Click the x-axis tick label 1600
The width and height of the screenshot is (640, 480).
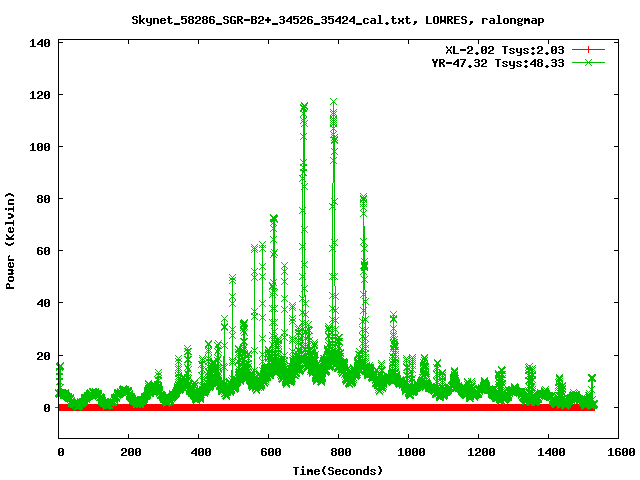[621, 452]
